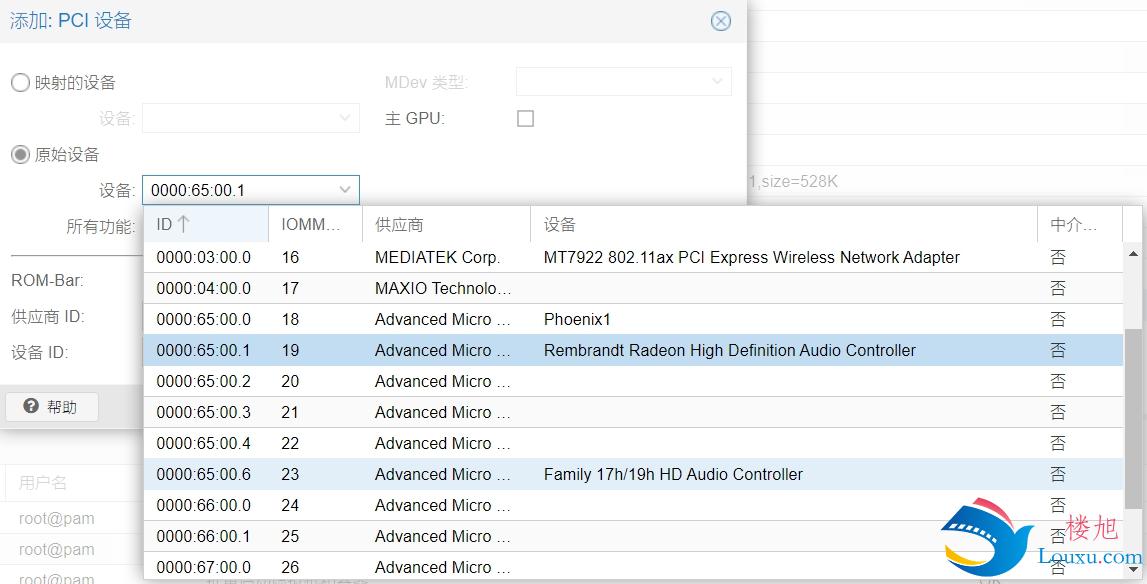Screen dimensions: 1147x584
Task: Click IOMMU group value 17
Action: tap(290, 288)
